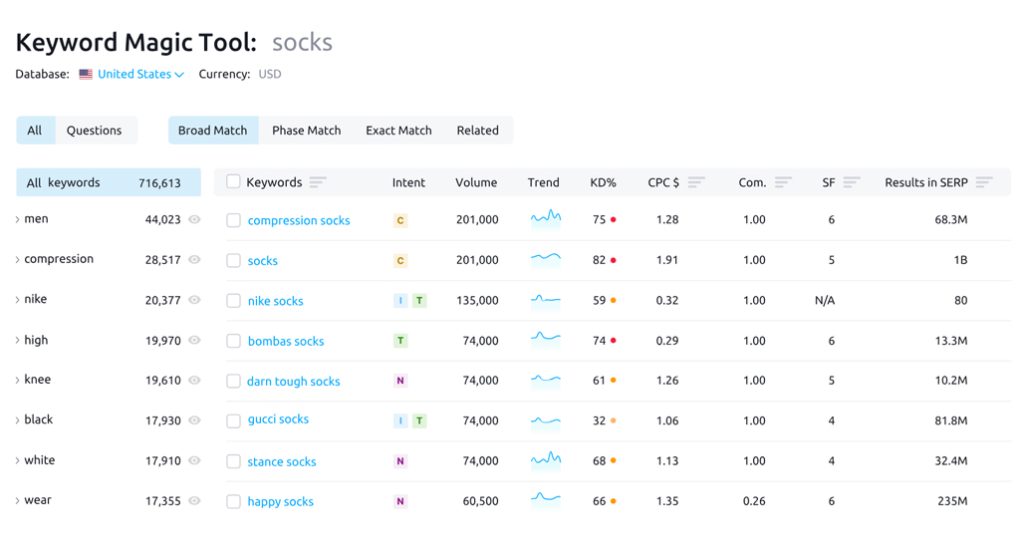Click sort icon next to Results in SERP
The image size is (1024, 554).
tap(984, 182)
